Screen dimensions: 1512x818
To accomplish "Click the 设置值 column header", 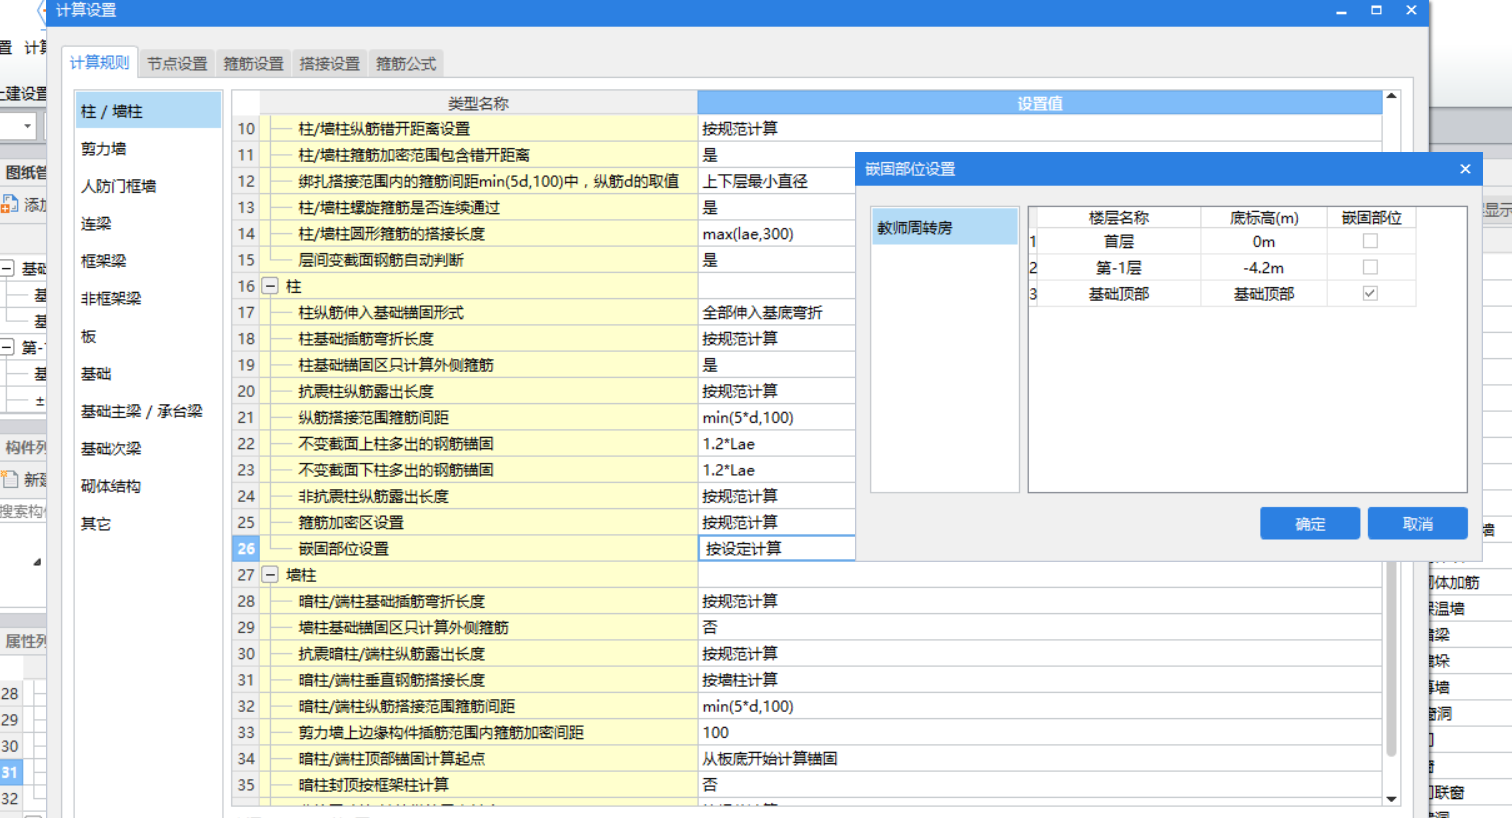I will (1040, 103).
